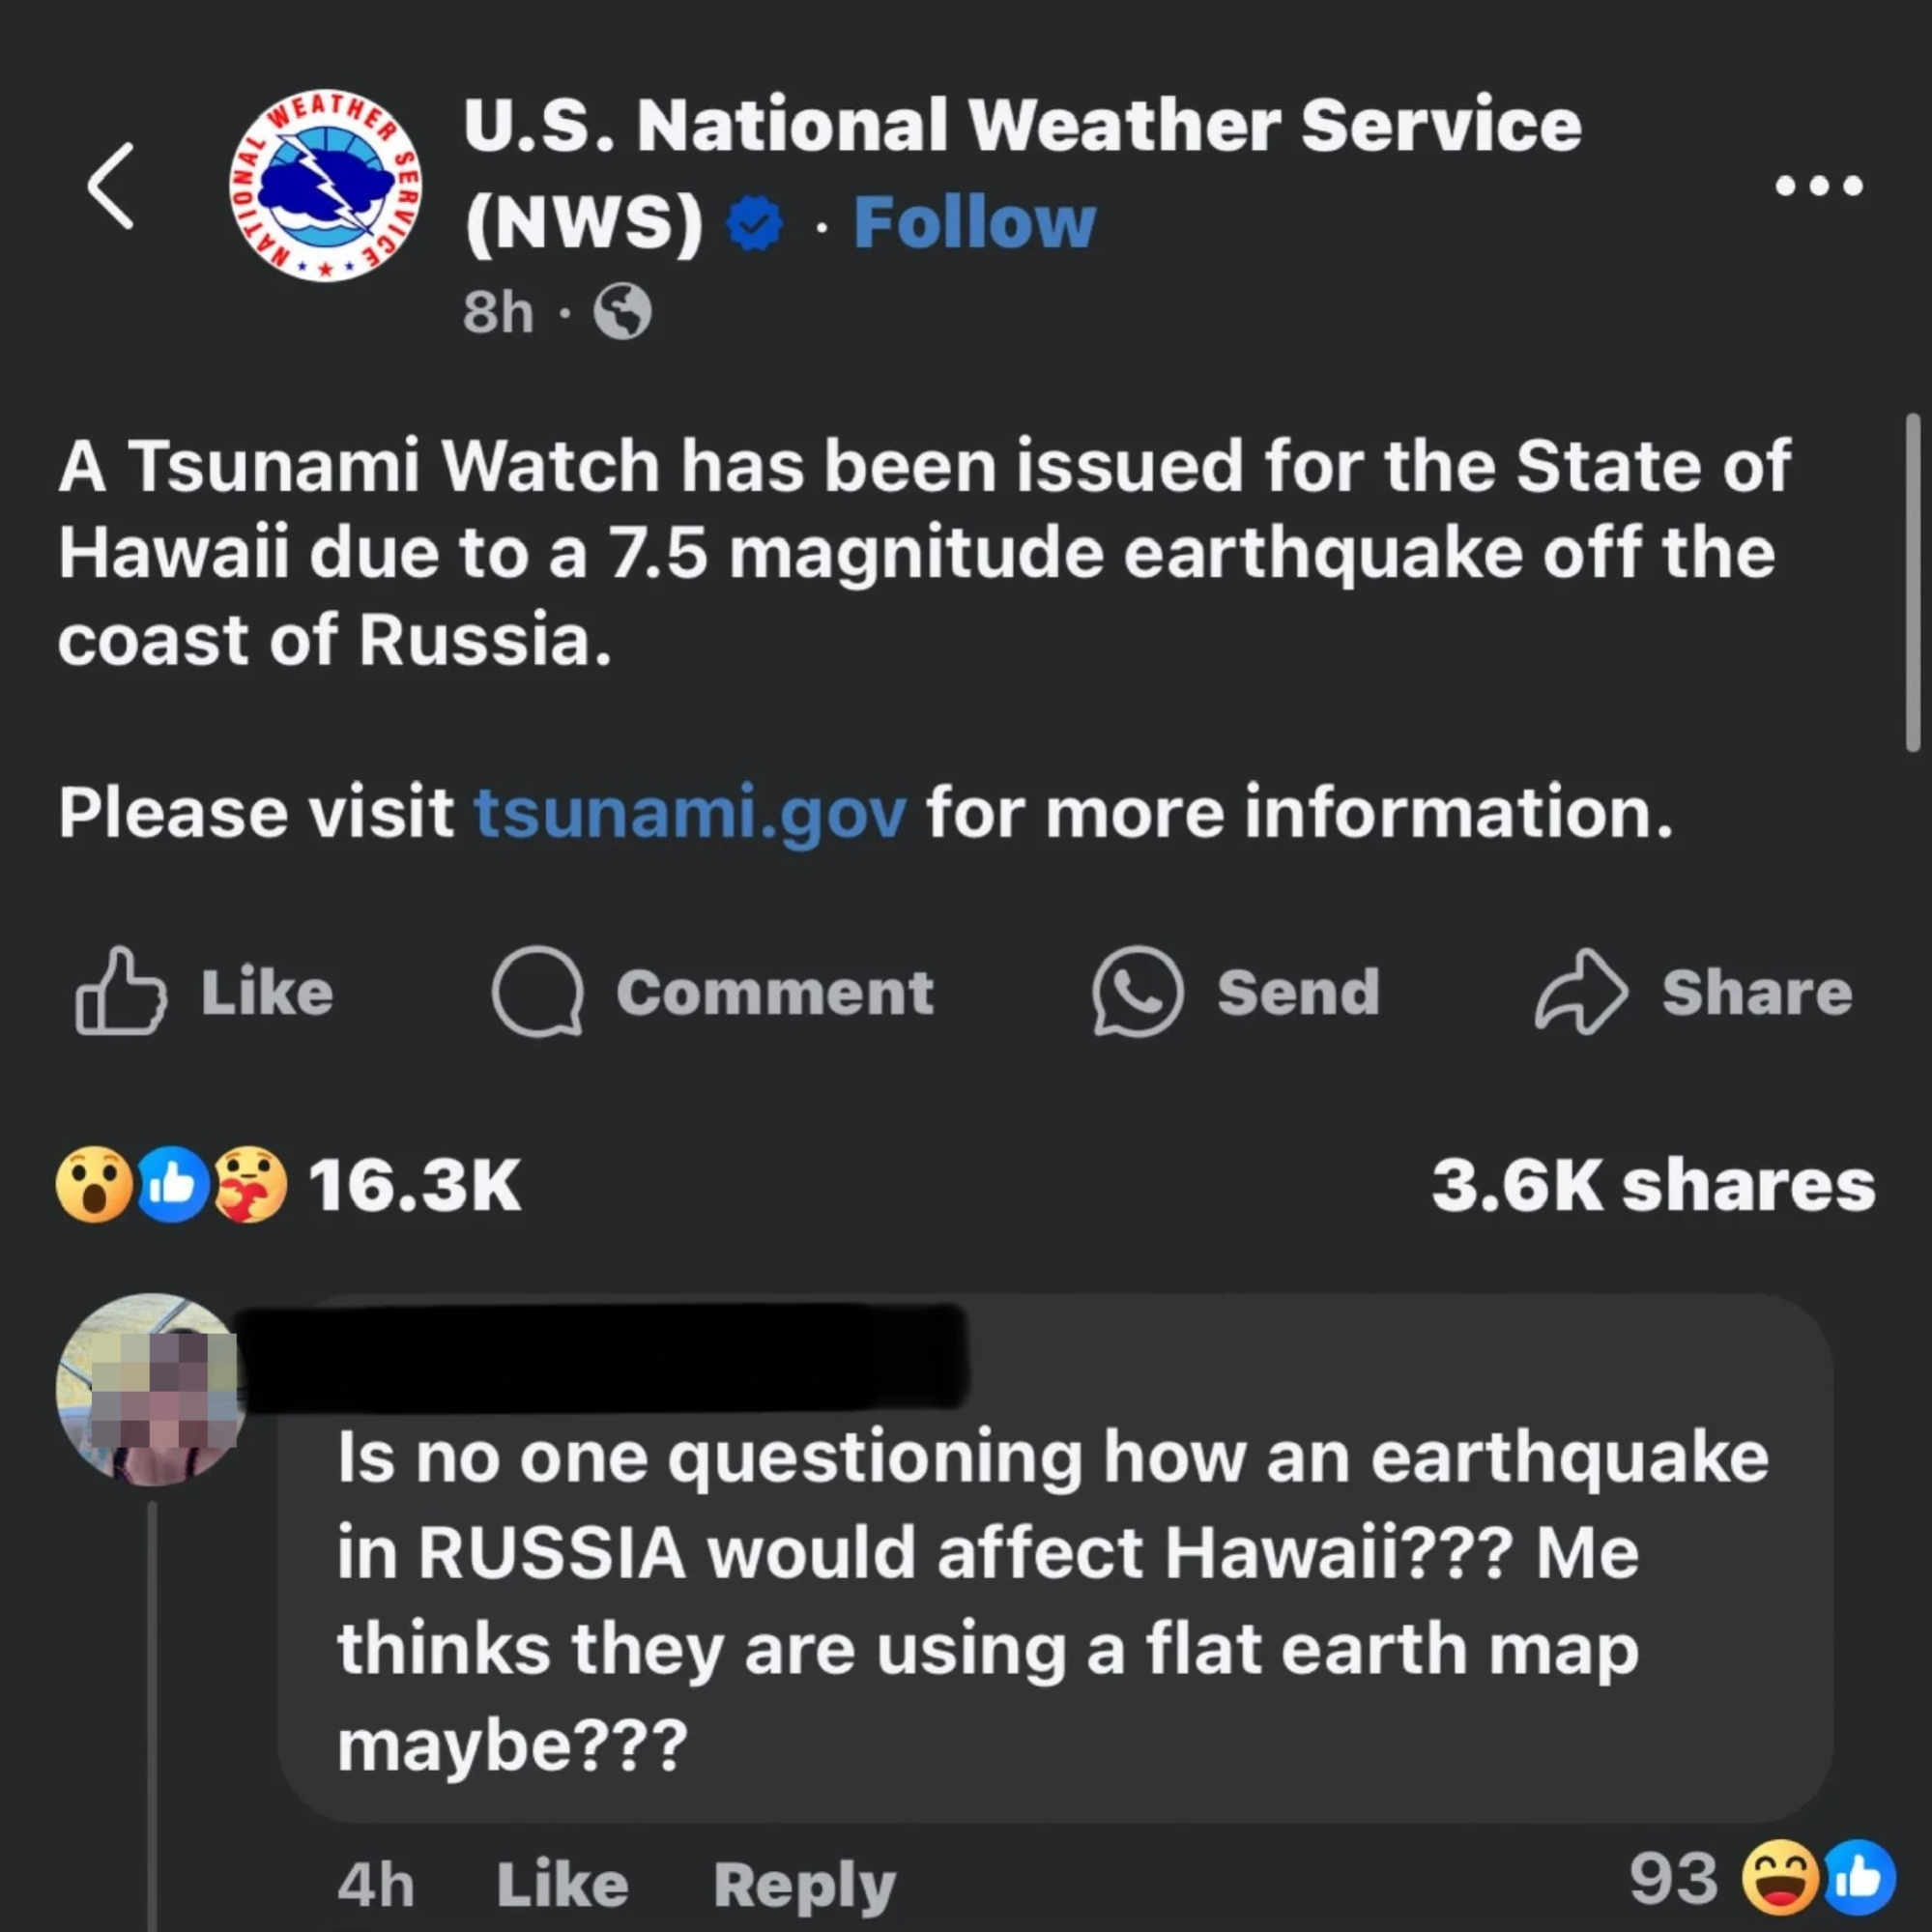Follow the U.S. National Weather Service page

point(973,222)
